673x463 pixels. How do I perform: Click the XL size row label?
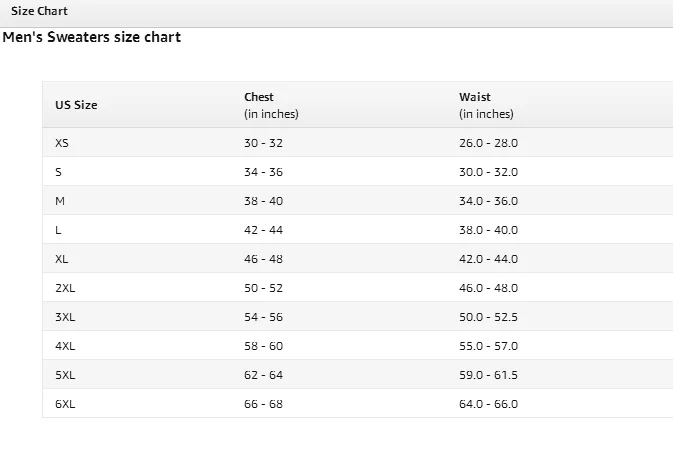tap(62, 259)
